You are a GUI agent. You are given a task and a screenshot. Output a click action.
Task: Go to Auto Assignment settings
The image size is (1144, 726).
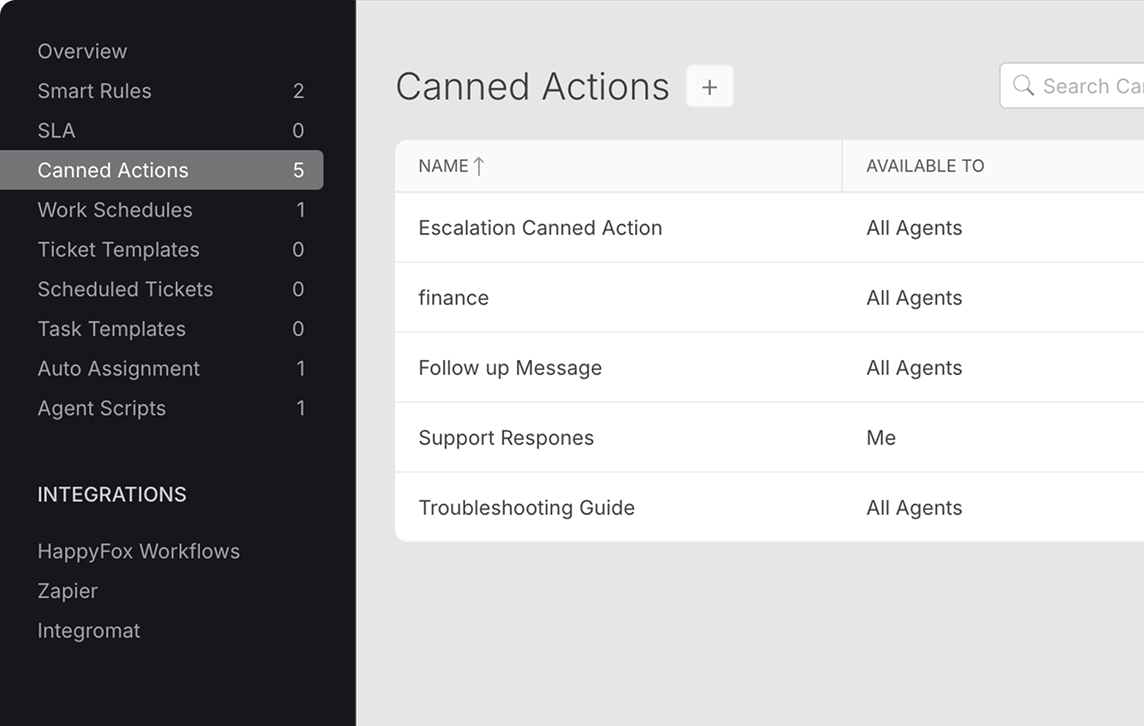pyautogui.click(x=118, y=368)
